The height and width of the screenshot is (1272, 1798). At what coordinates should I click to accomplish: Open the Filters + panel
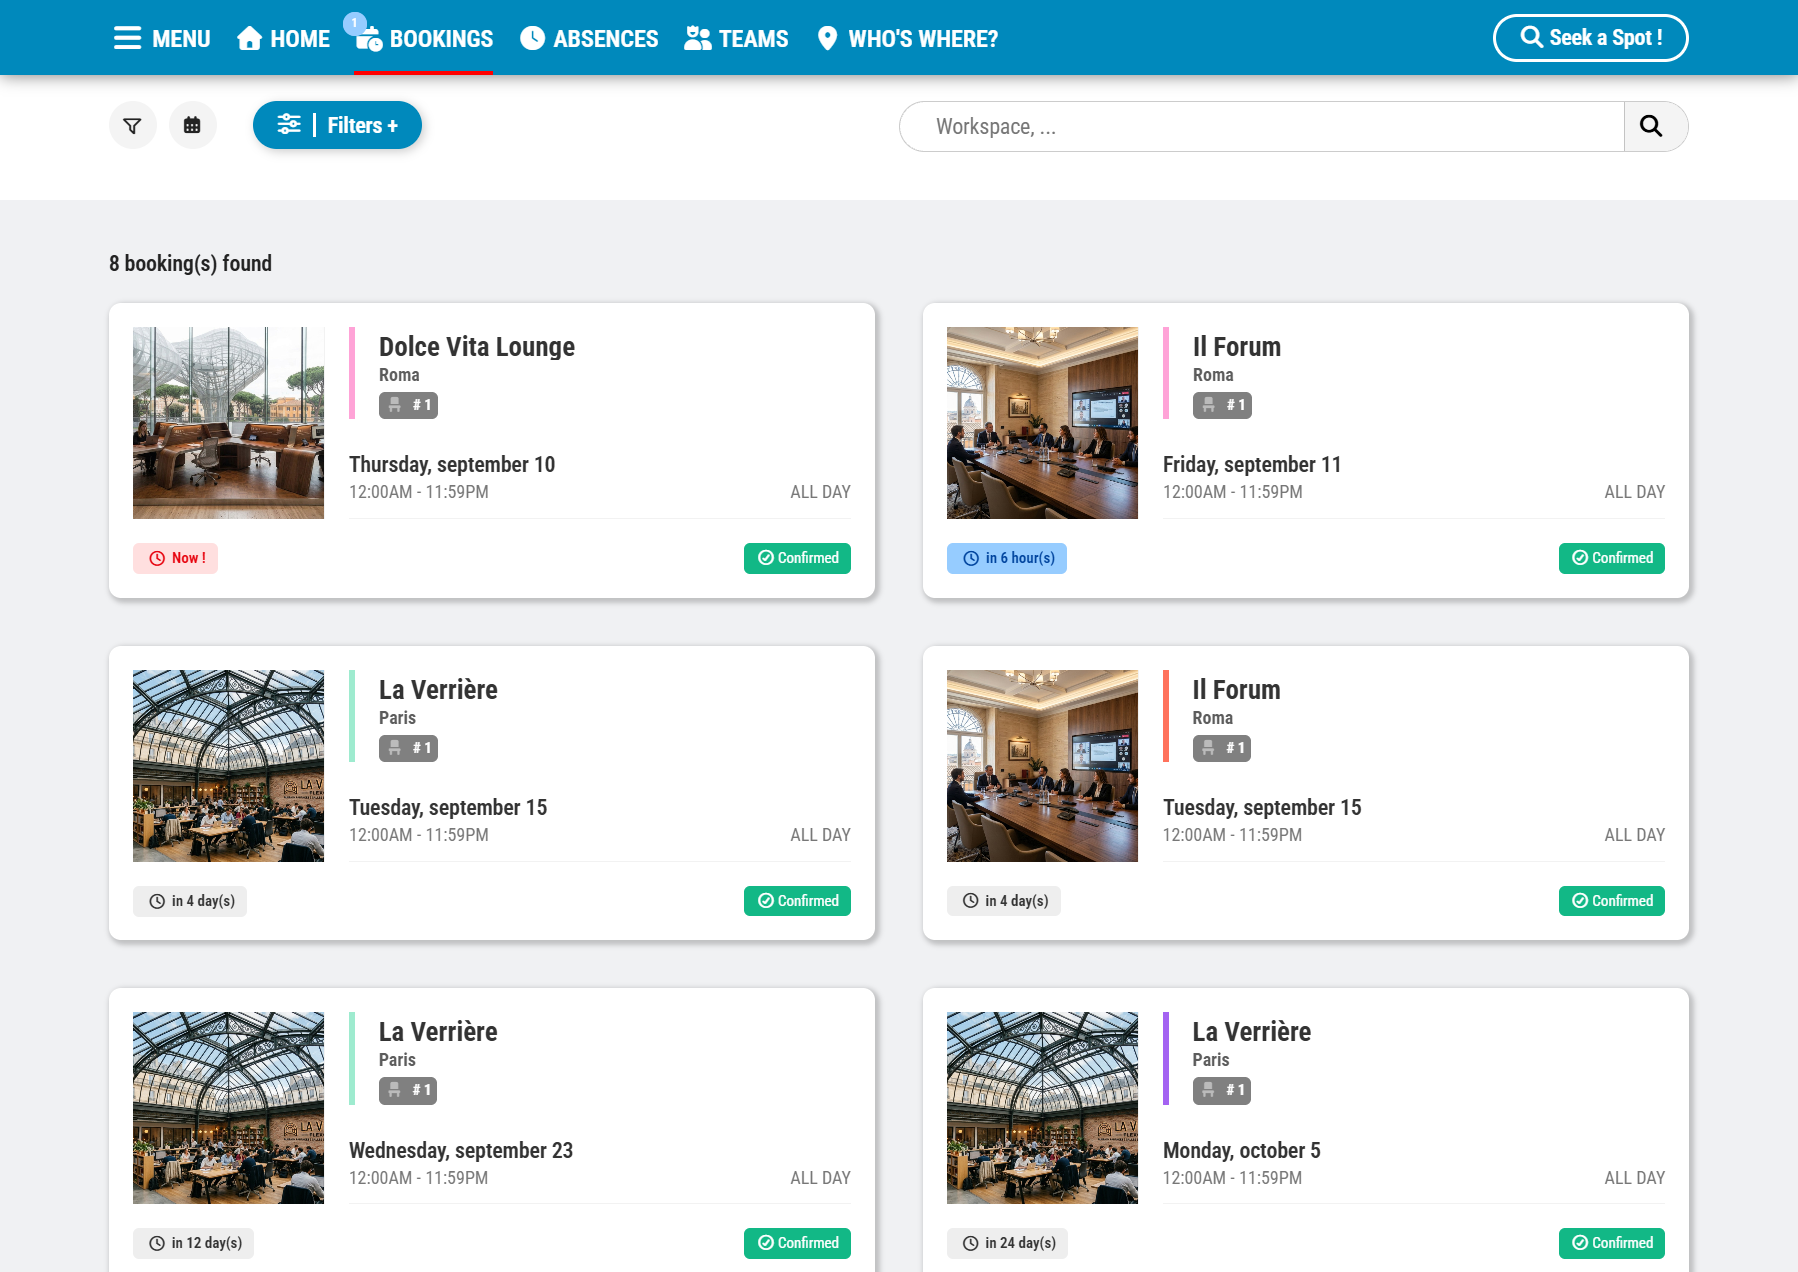coord(337,125)
